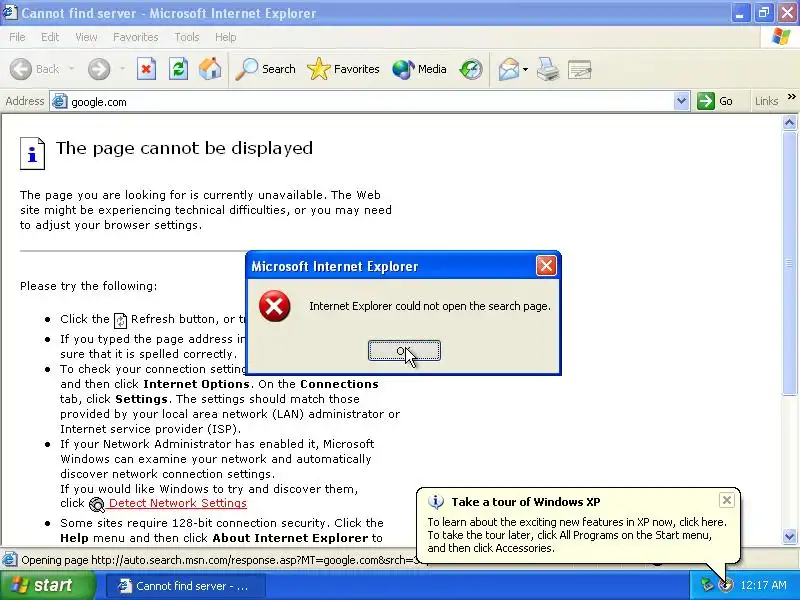The width and height of the screenshot is (800, 600).
Task: Click the heading The page cannot be displayed
Action: [184, 148]
